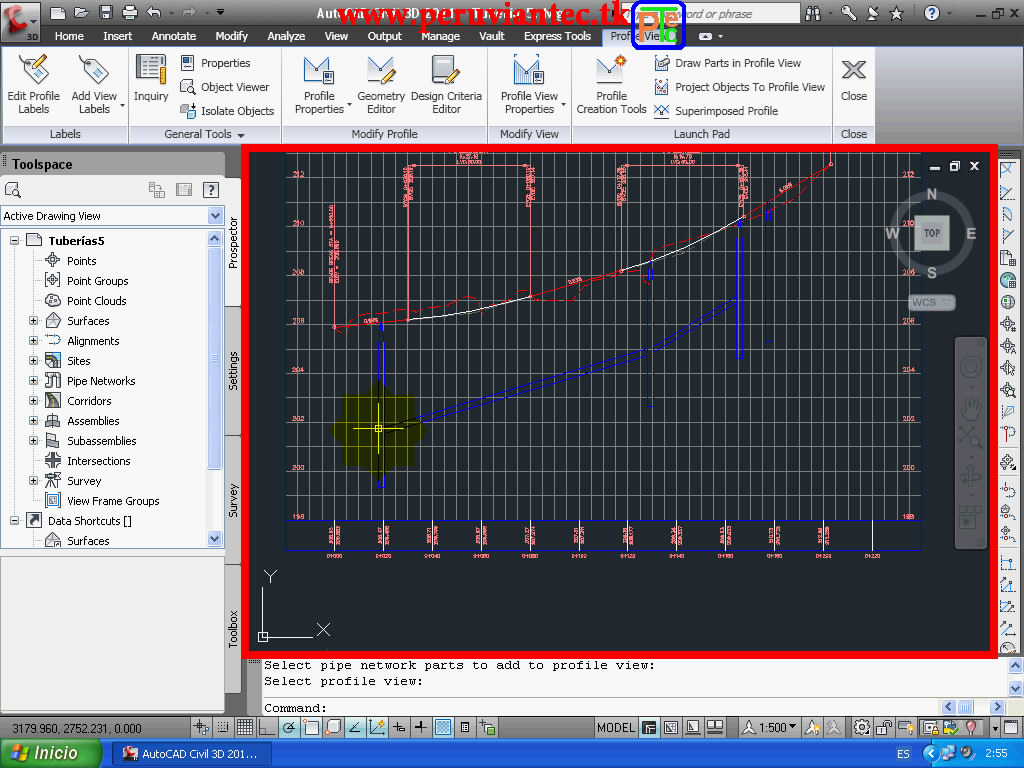Viewport: 1024px width, 768px height.
Task: Click Toolspace help question icon
Action: 210,190
